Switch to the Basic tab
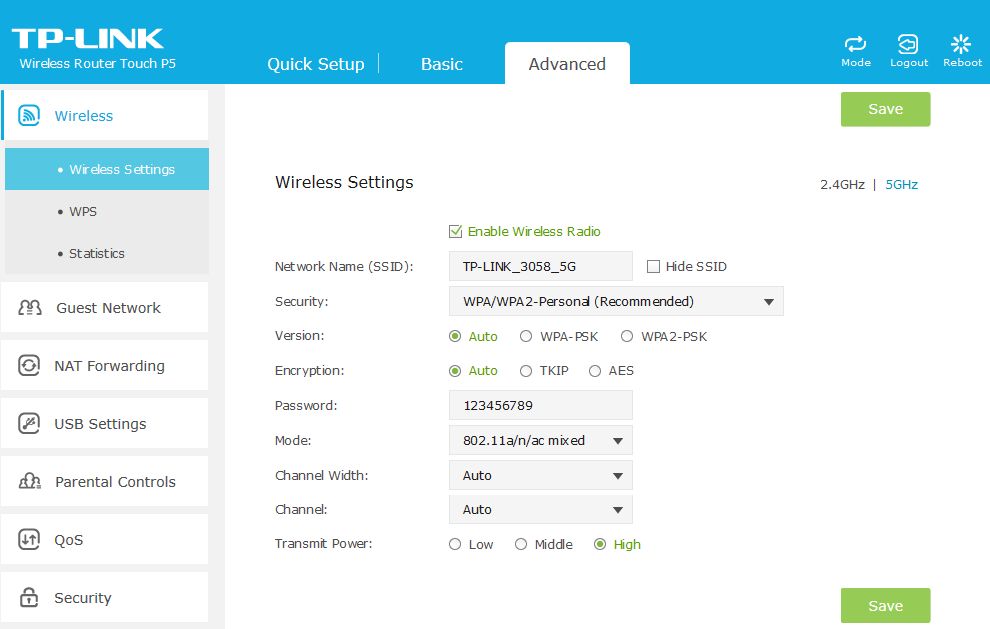Screen dimensions: 990x629 442,64
